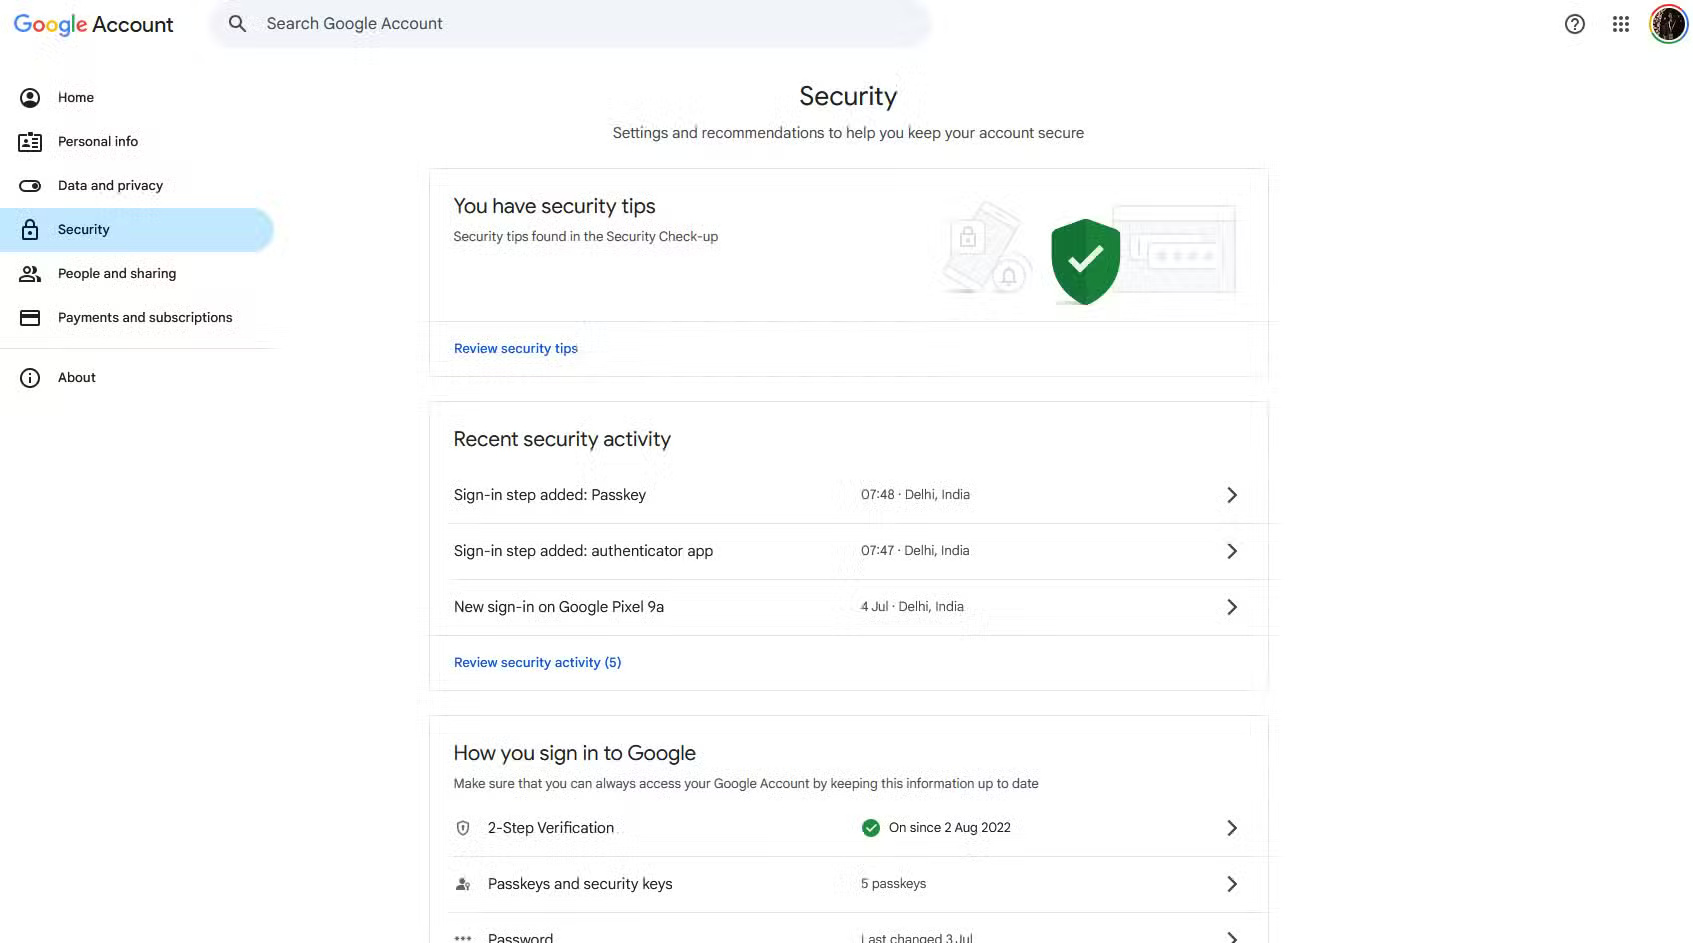Open the help question mark icon

(x=1575, y=24)
